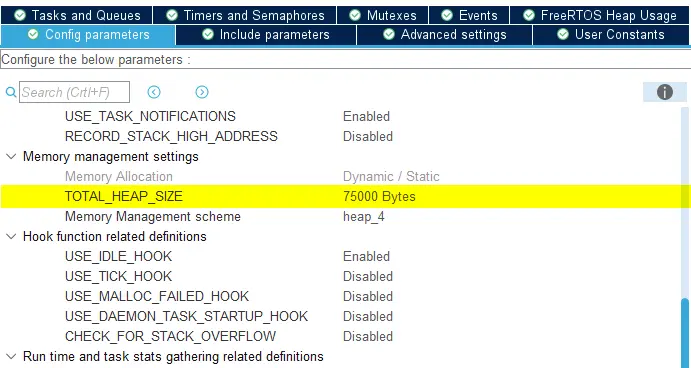Click the FreeRTOS Heap Usage check icon
This screenshot has width=691, height=368.
(529, 15)
